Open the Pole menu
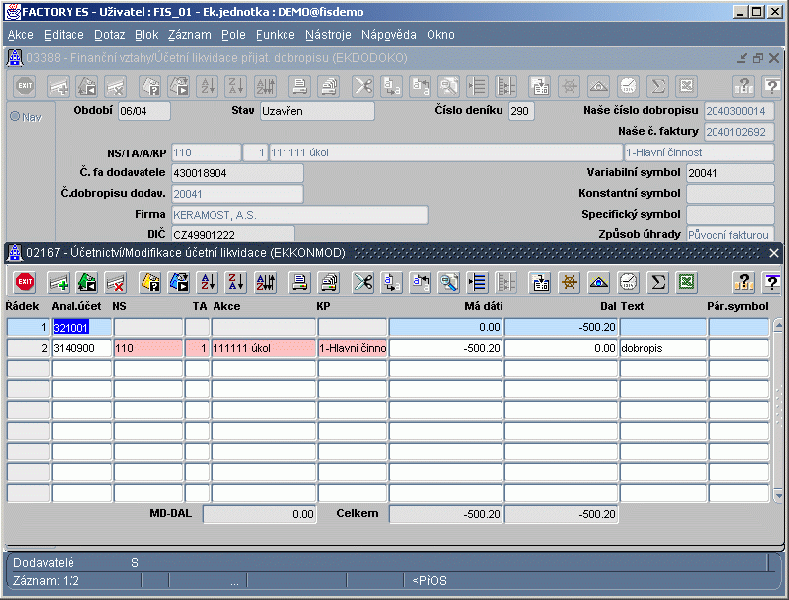789x600 pixels. tap(233, 35)
